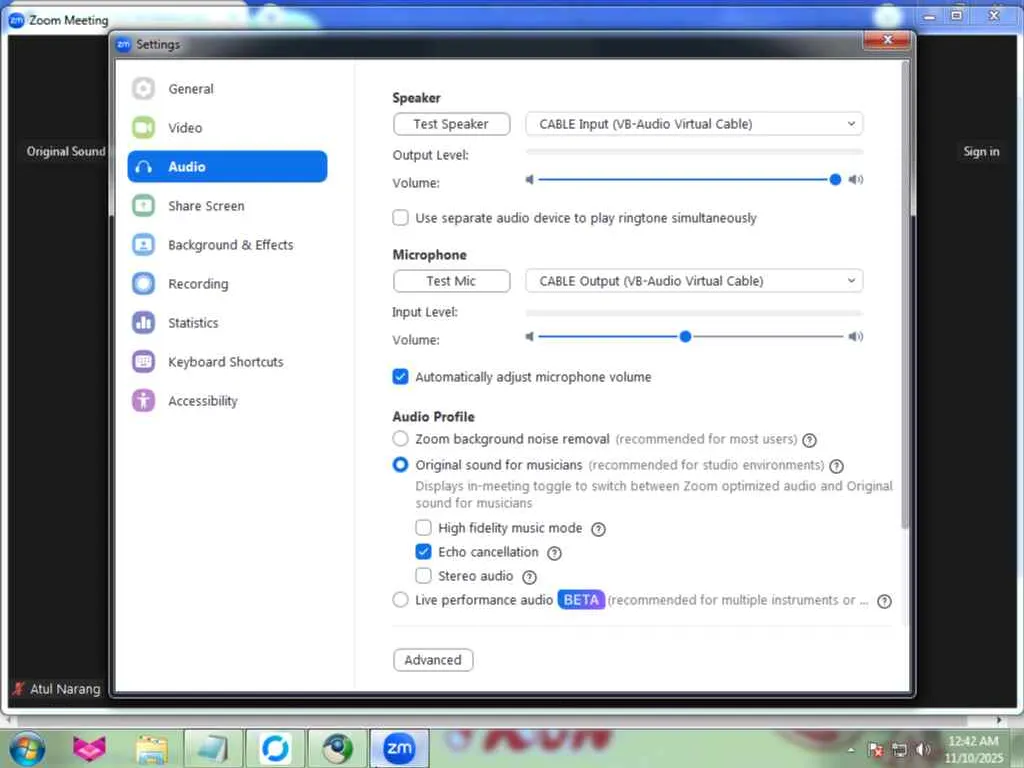Click help icon next to Live performance audio
Screen dimensions: 1024x768
tap(884, 601)
